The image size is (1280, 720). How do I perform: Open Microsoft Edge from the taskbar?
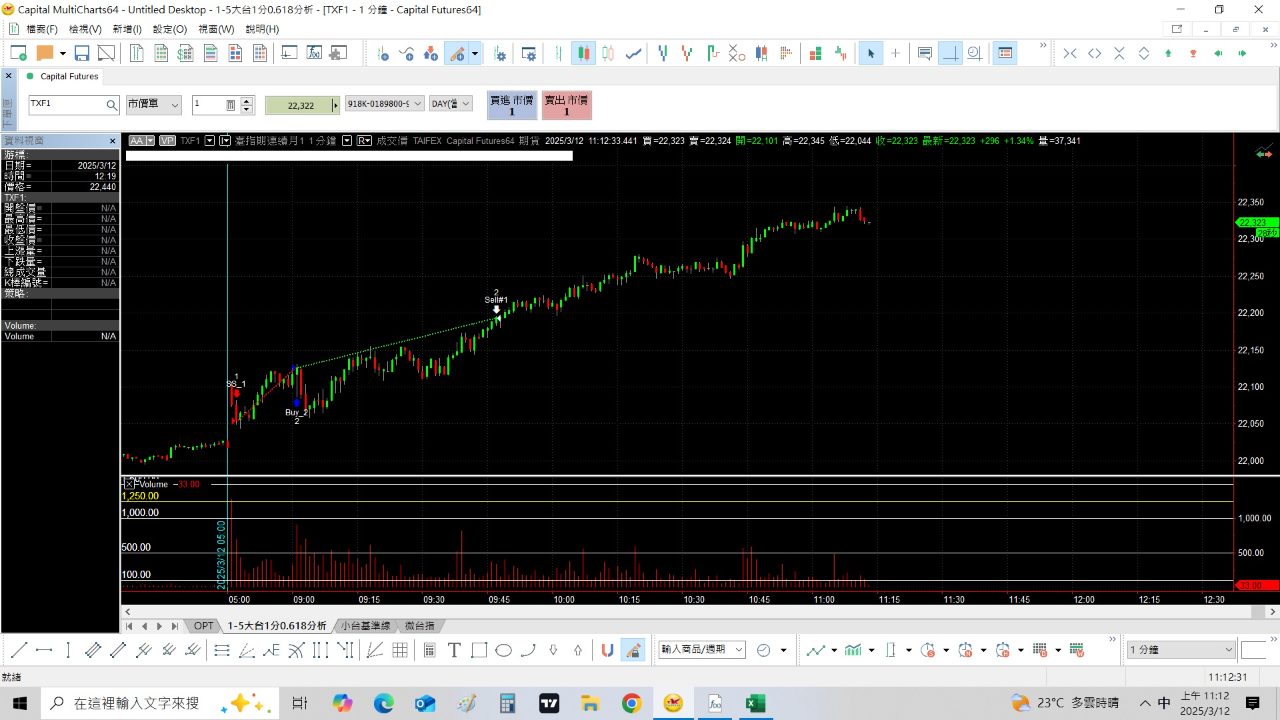pyautogui.click(x=384, y=703)
